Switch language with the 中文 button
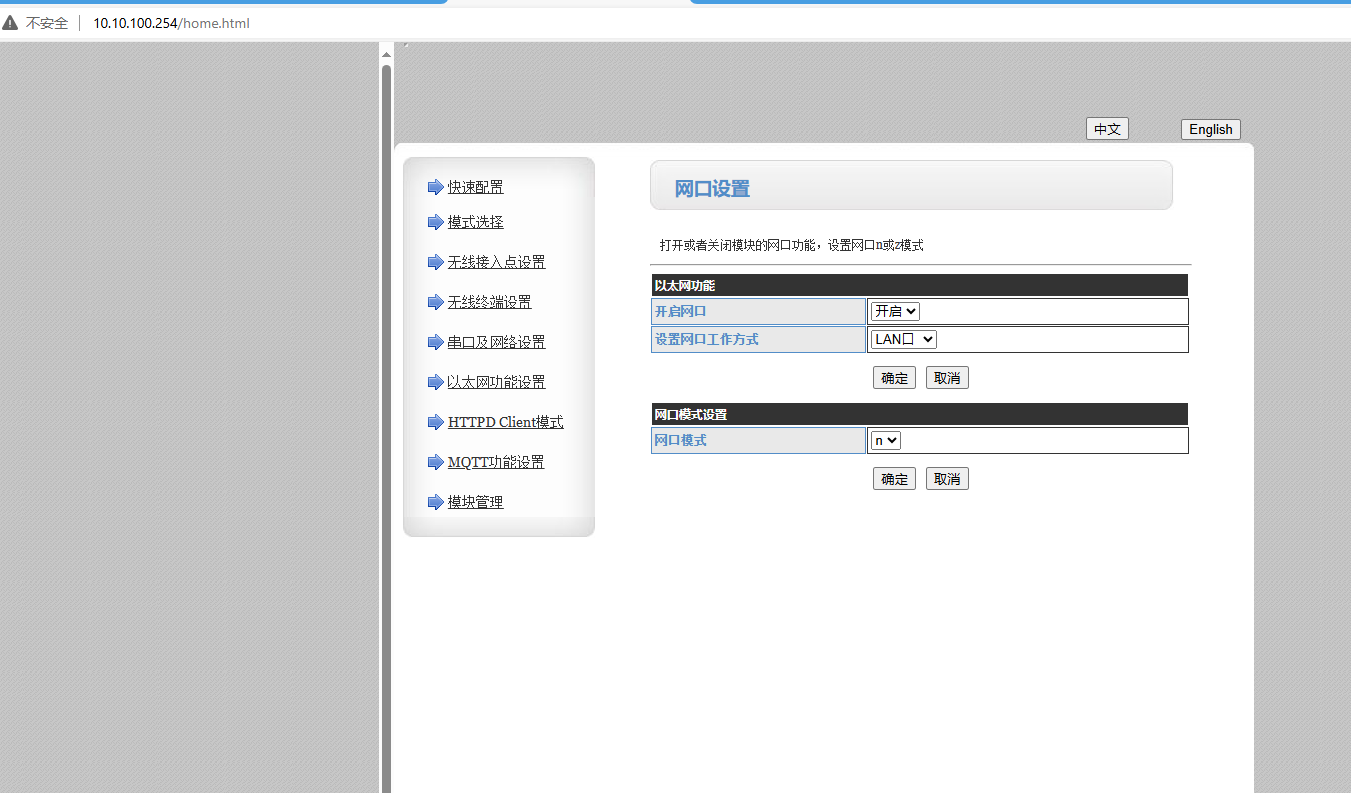Image resolution: width=1351 pixels, height=793 pixels. tap(1107, 129)
